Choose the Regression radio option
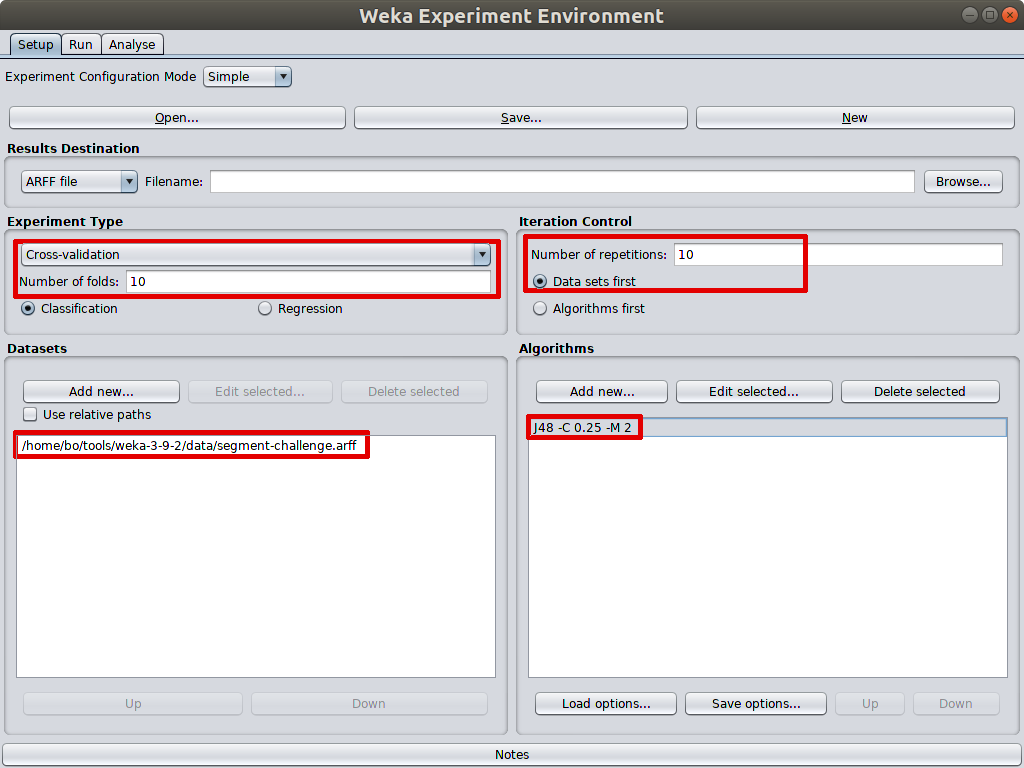 [x=264, y=308]
